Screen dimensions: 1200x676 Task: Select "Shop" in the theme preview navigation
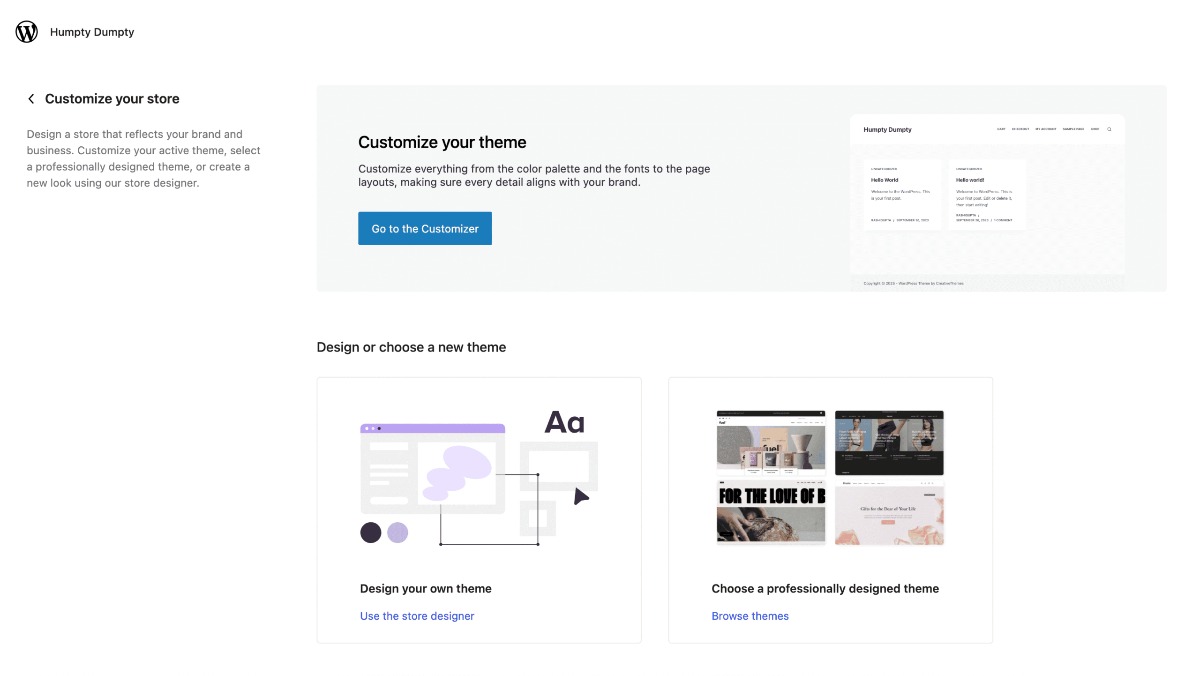click(x=1095, y=128)
